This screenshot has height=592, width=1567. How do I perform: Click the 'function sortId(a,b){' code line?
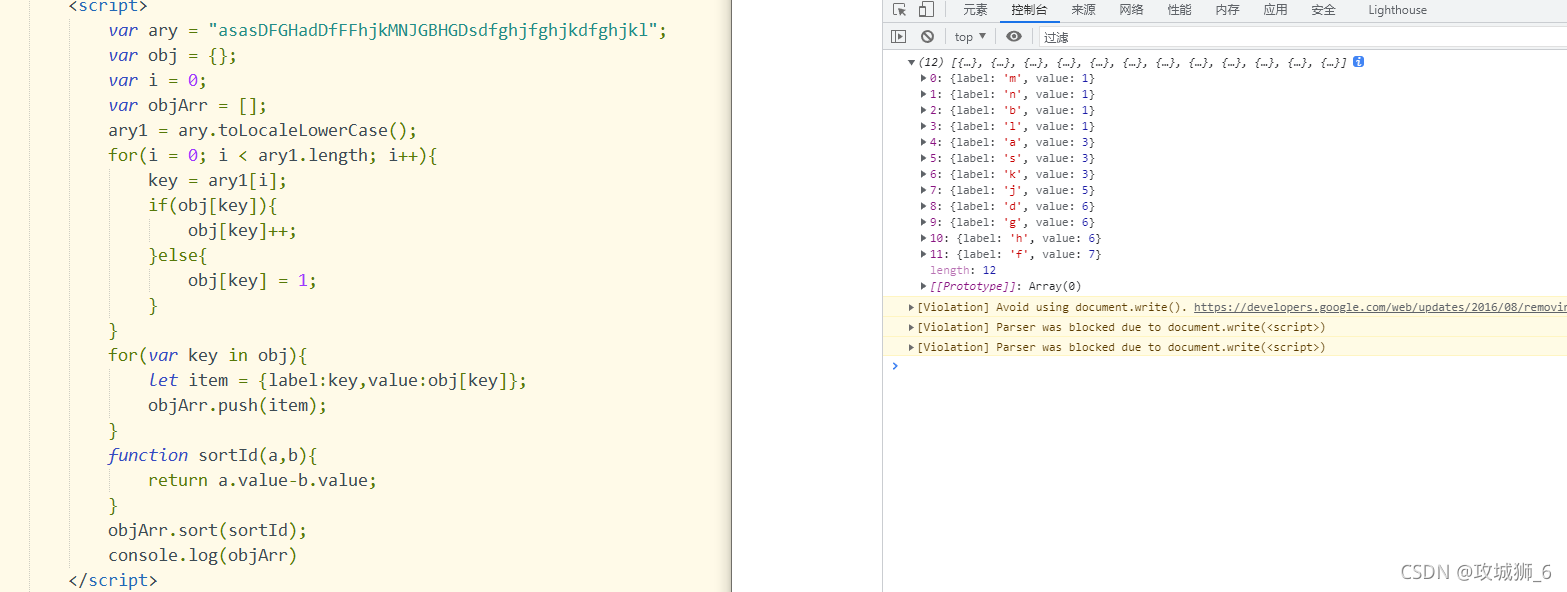(213, 455)
